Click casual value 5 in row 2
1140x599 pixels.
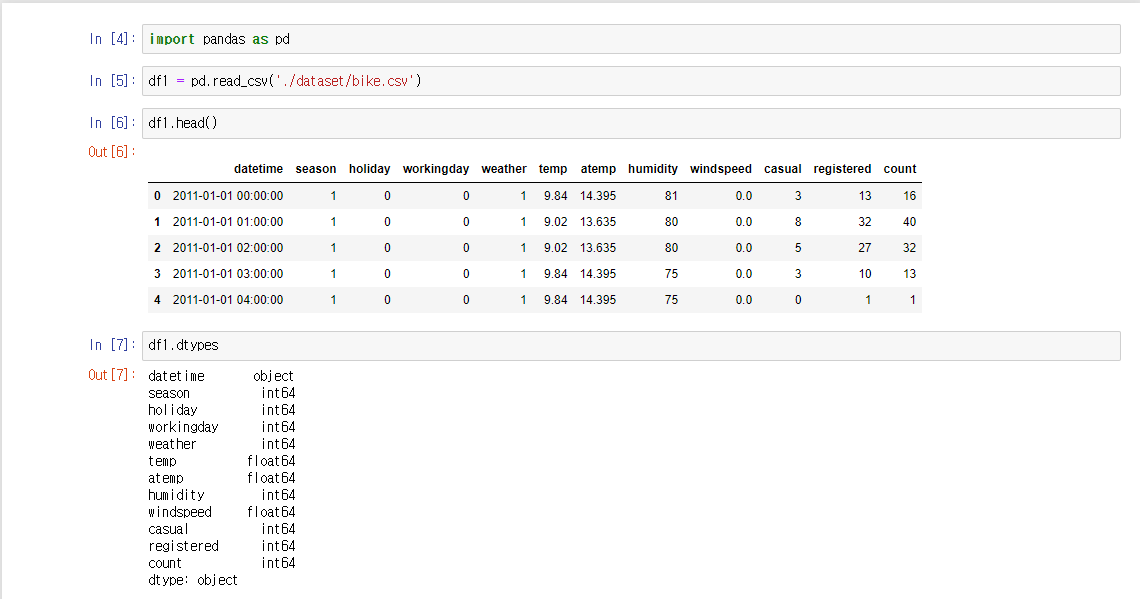(x=798, y=248)
